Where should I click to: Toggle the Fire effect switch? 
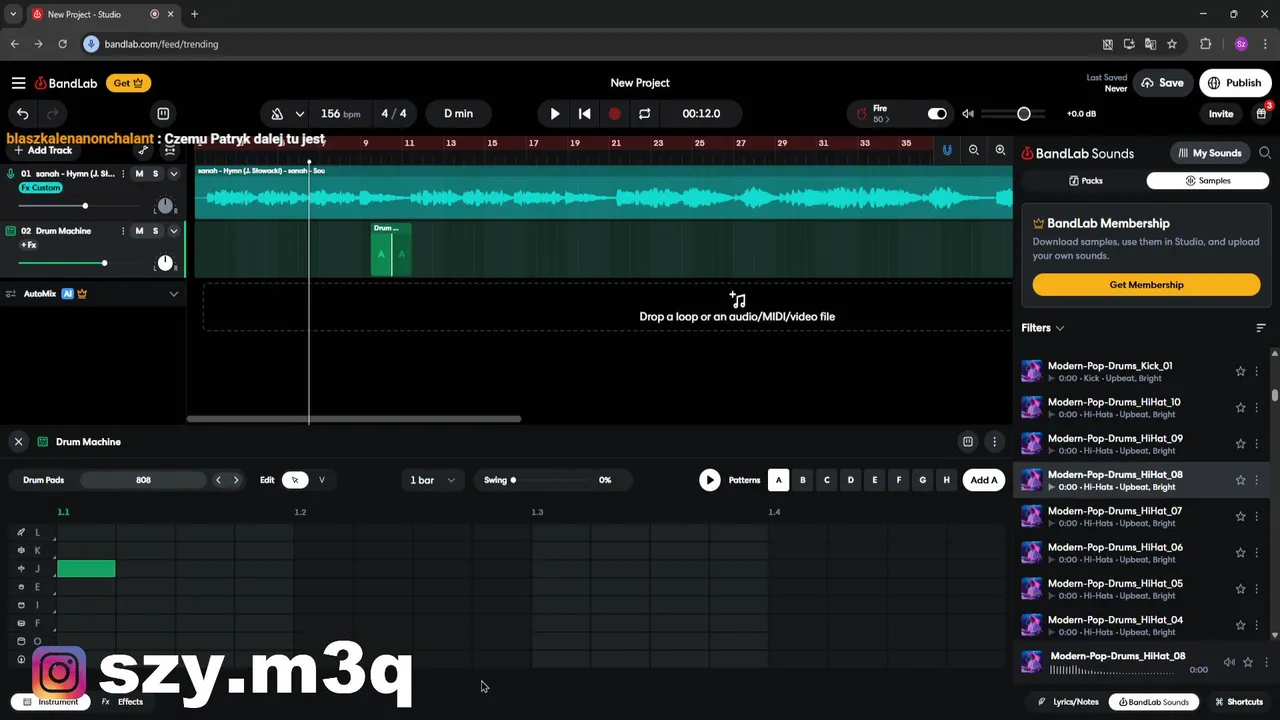(x=937, y=114)
